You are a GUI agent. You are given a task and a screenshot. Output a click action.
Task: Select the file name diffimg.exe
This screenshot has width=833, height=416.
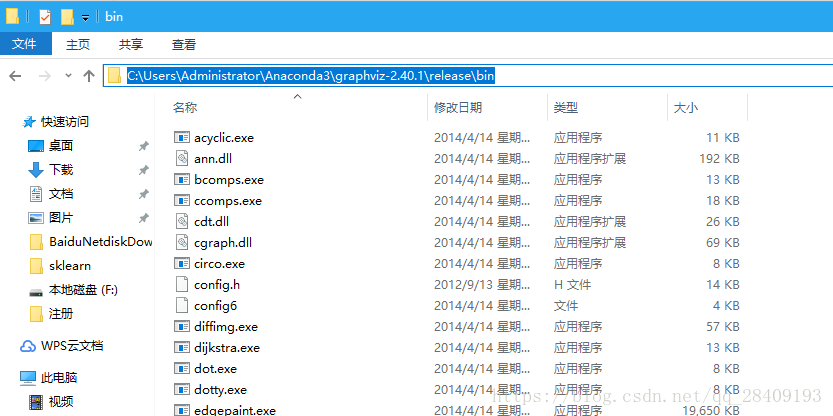click(226, 327)
